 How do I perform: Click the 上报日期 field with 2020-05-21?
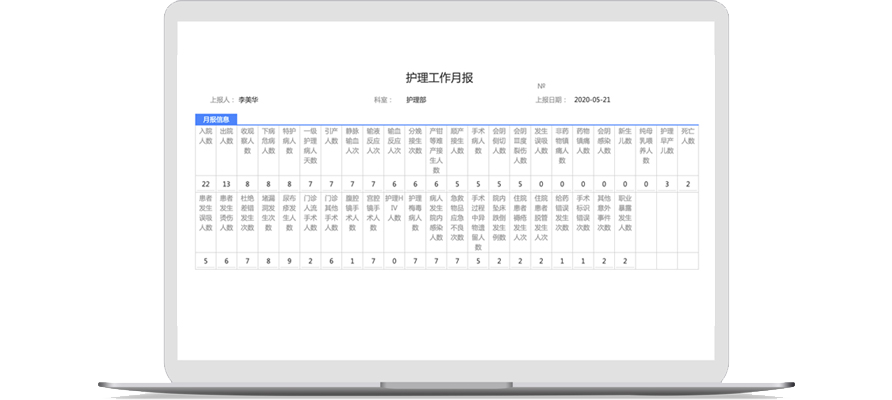(x=592, y=100)
